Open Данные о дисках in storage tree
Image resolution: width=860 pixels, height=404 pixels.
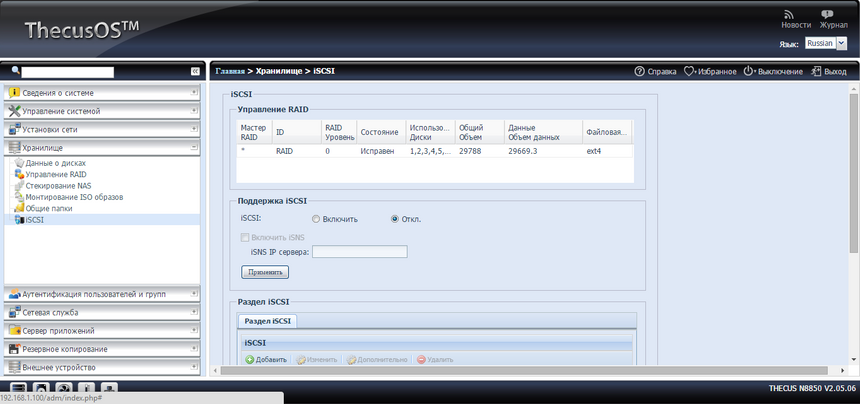tap(55, 163)
